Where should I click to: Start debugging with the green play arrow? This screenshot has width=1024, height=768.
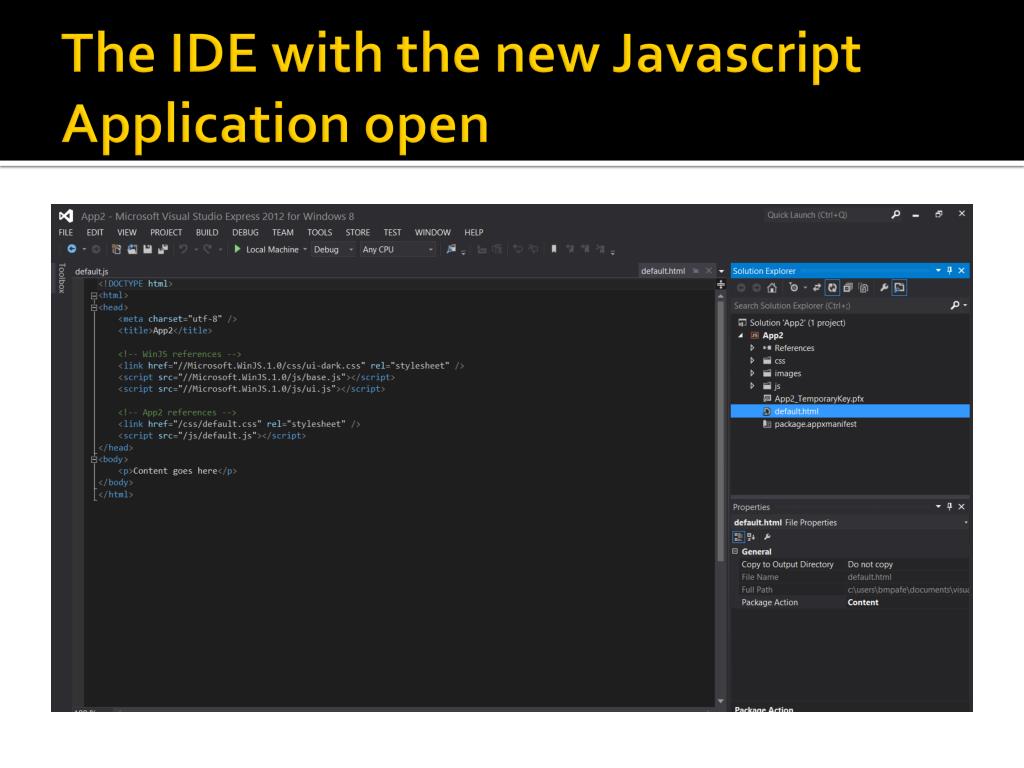237,249
